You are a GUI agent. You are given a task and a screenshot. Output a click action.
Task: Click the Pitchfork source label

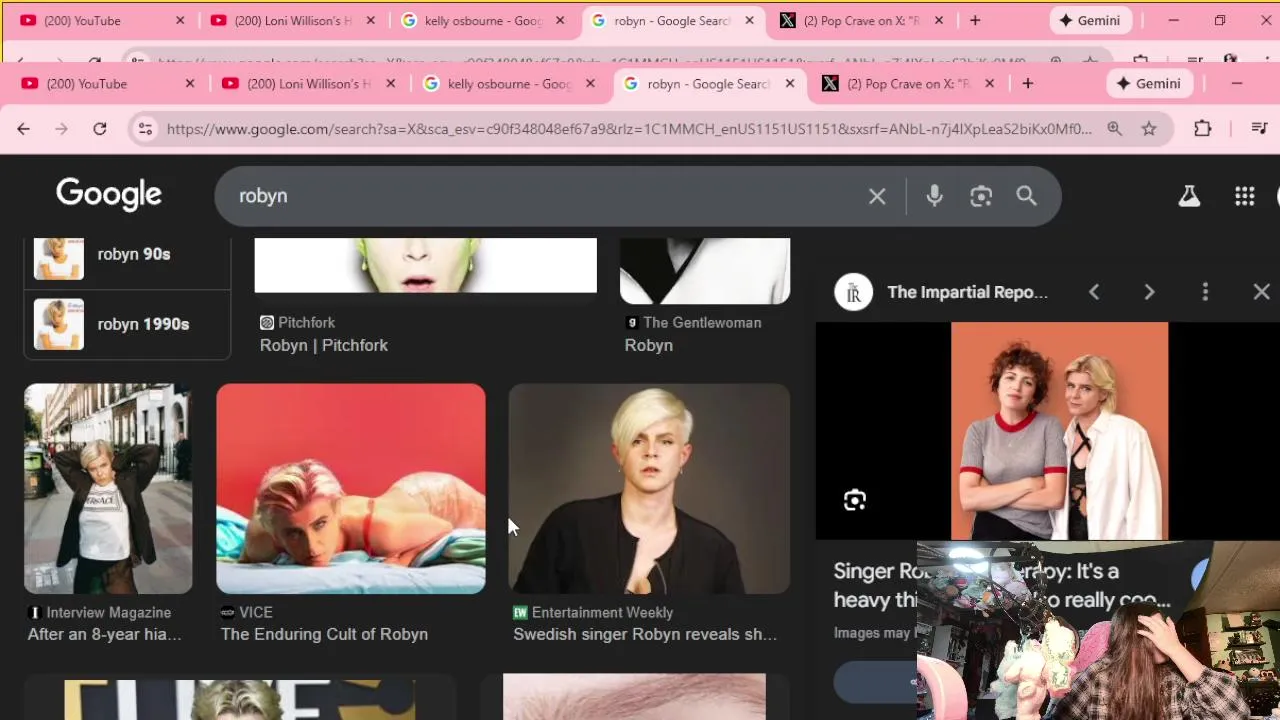306,322
